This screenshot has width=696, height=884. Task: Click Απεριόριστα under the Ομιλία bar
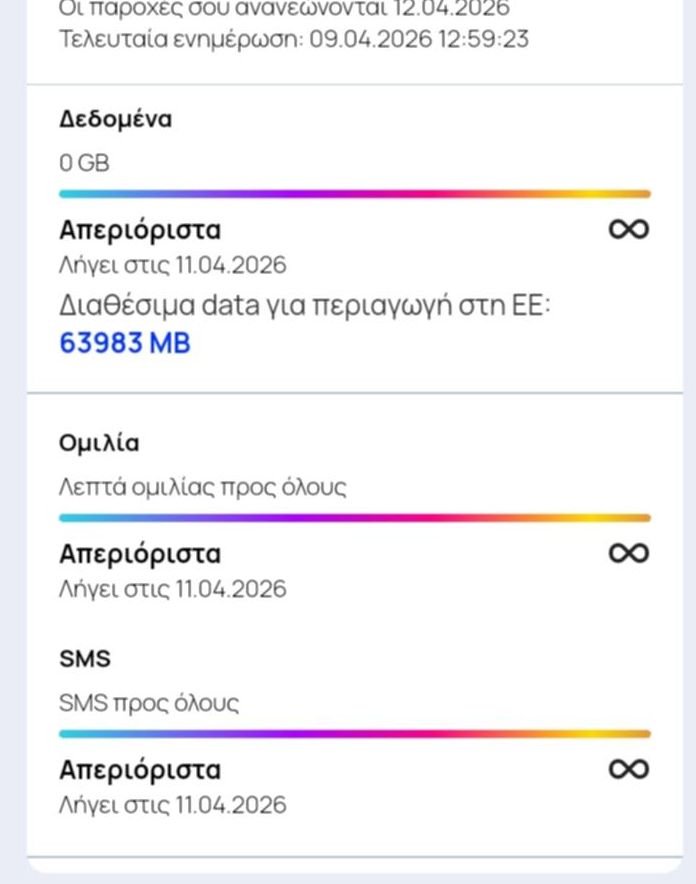(140, 554)
